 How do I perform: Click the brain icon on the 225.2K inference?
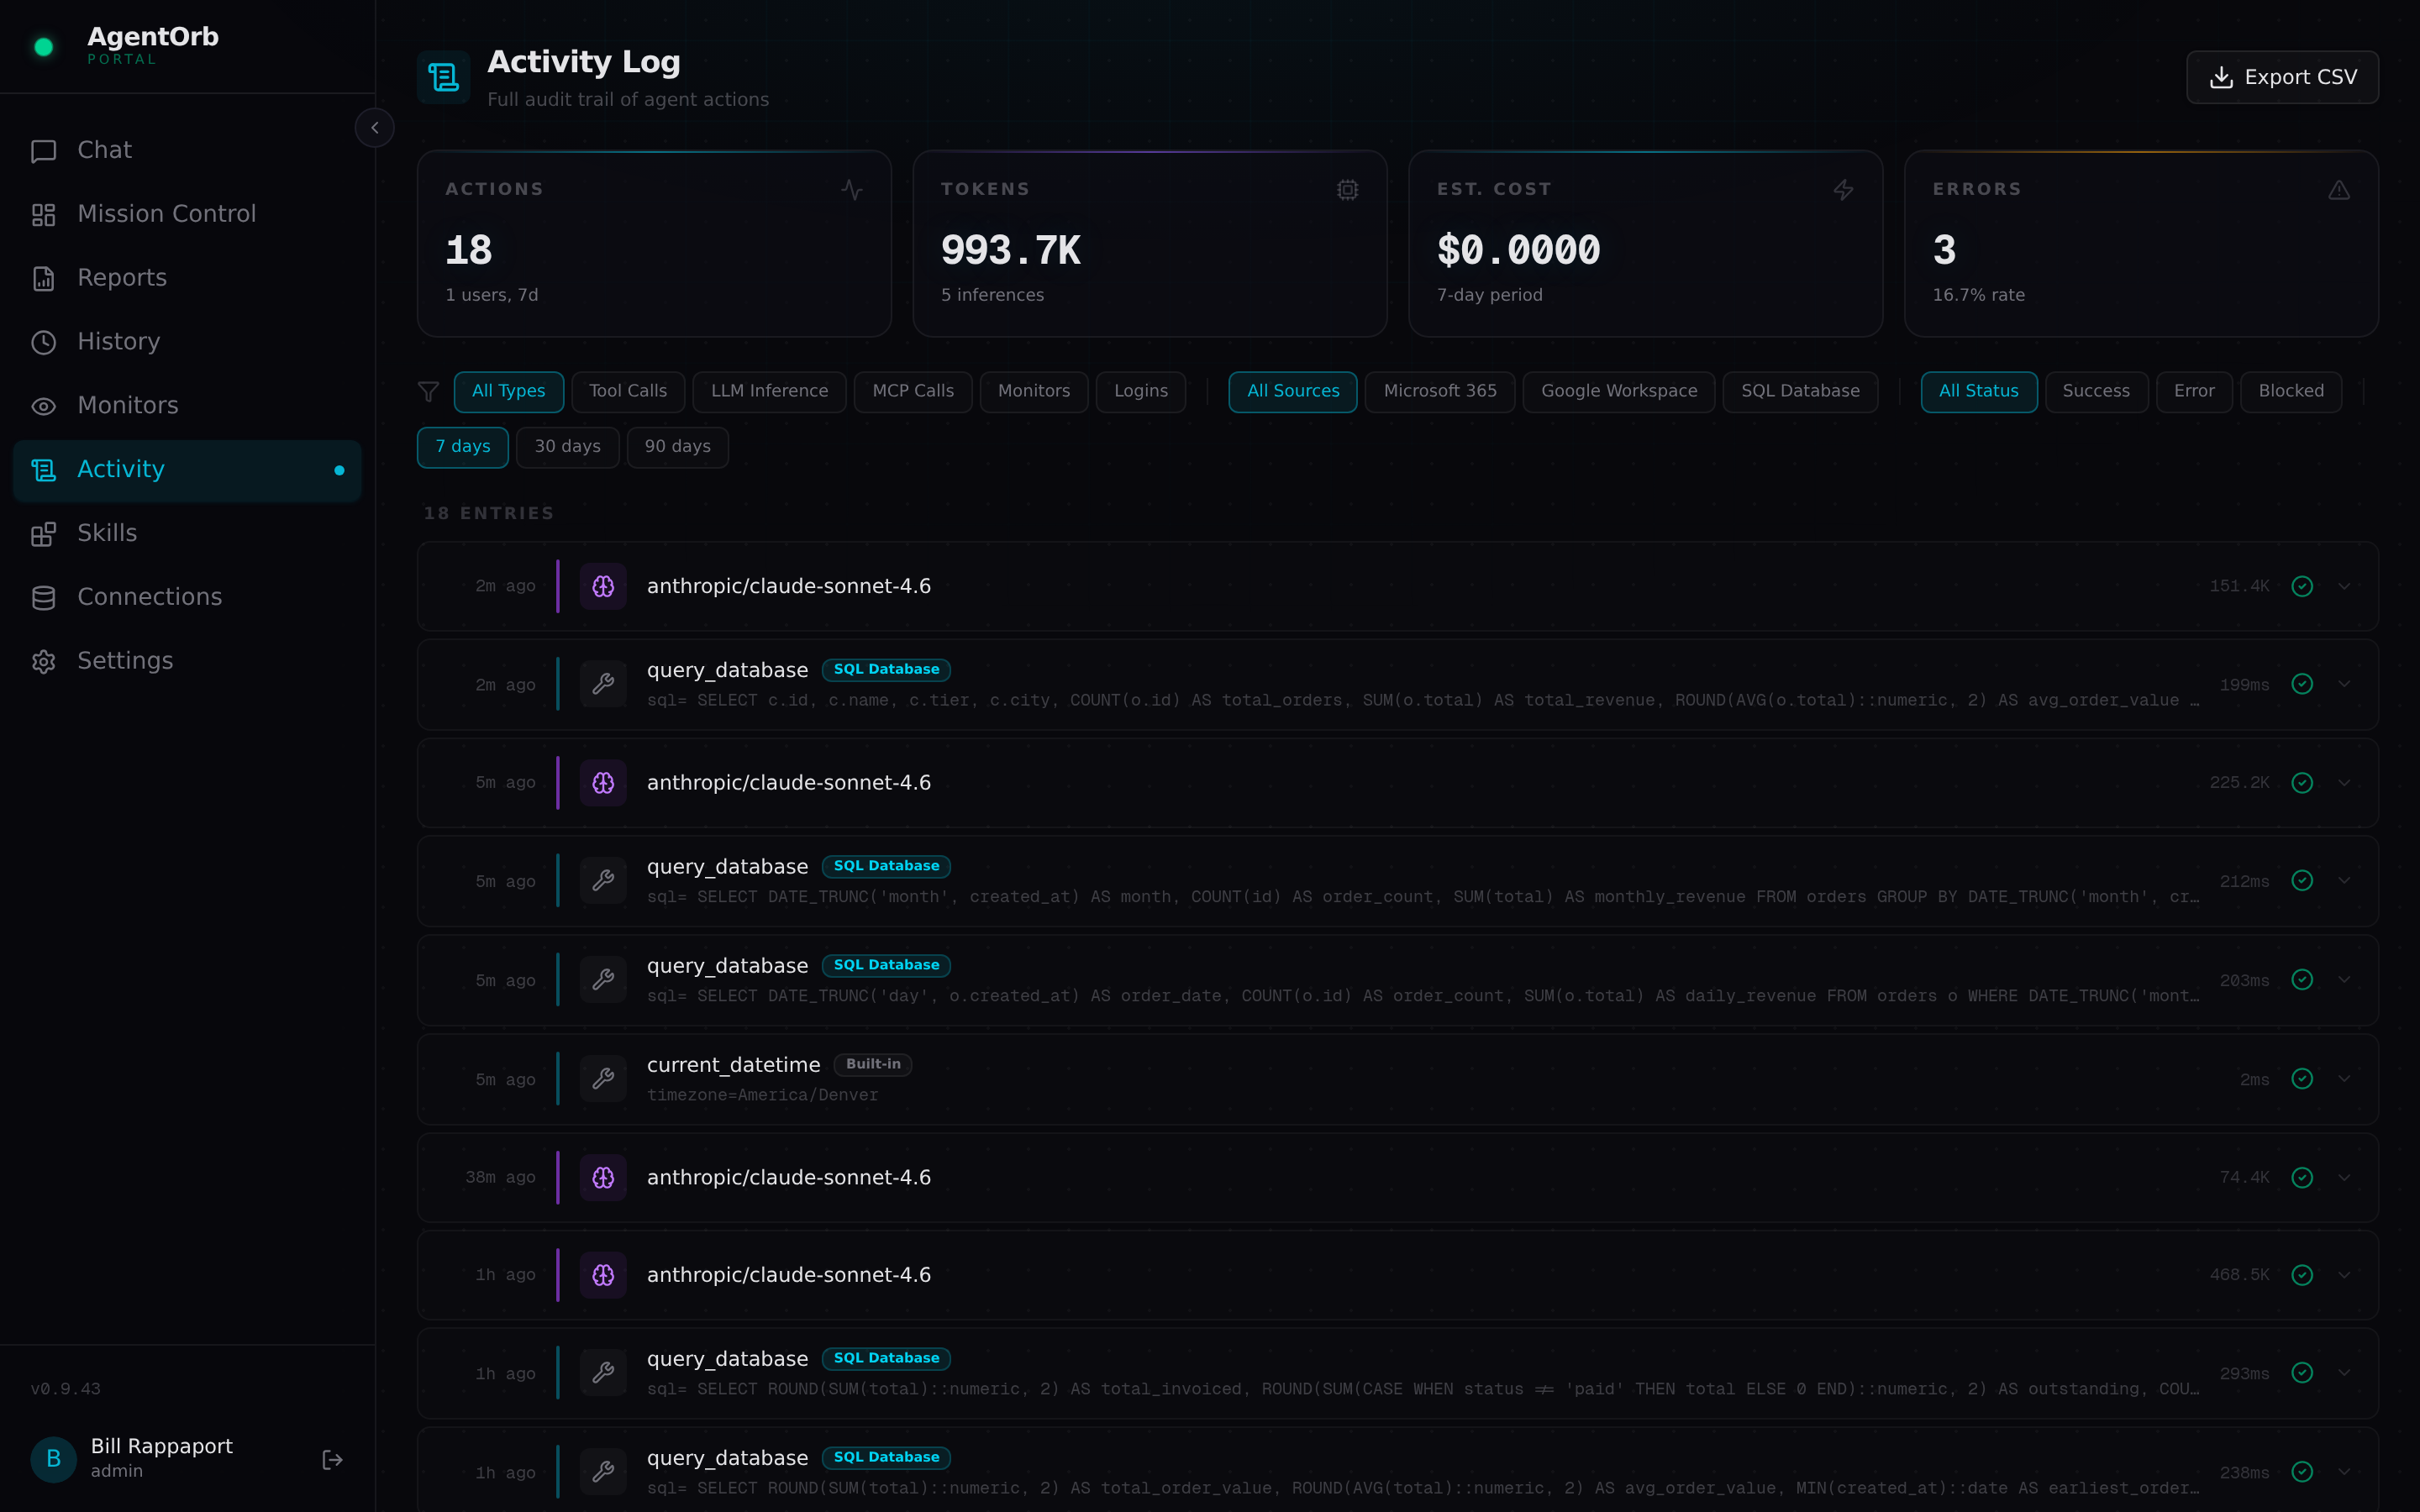(603, 783)
